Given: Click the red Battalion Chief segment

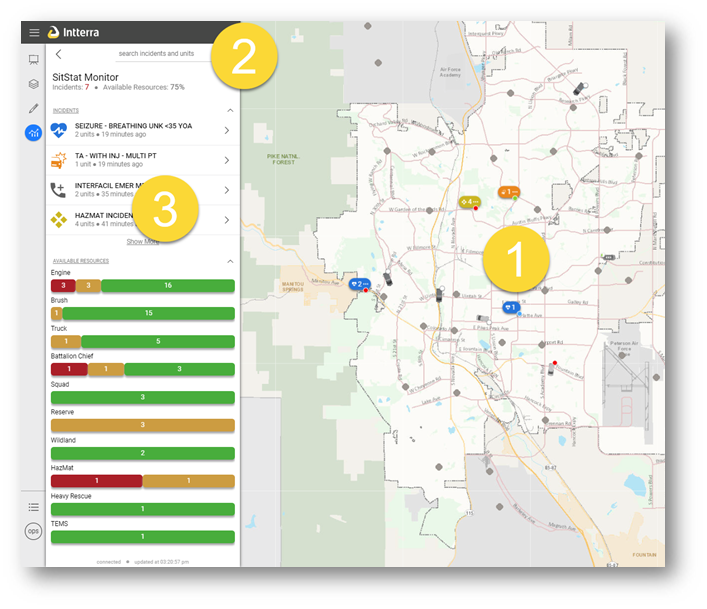Looking at the screenshot, I should [69, 369].
